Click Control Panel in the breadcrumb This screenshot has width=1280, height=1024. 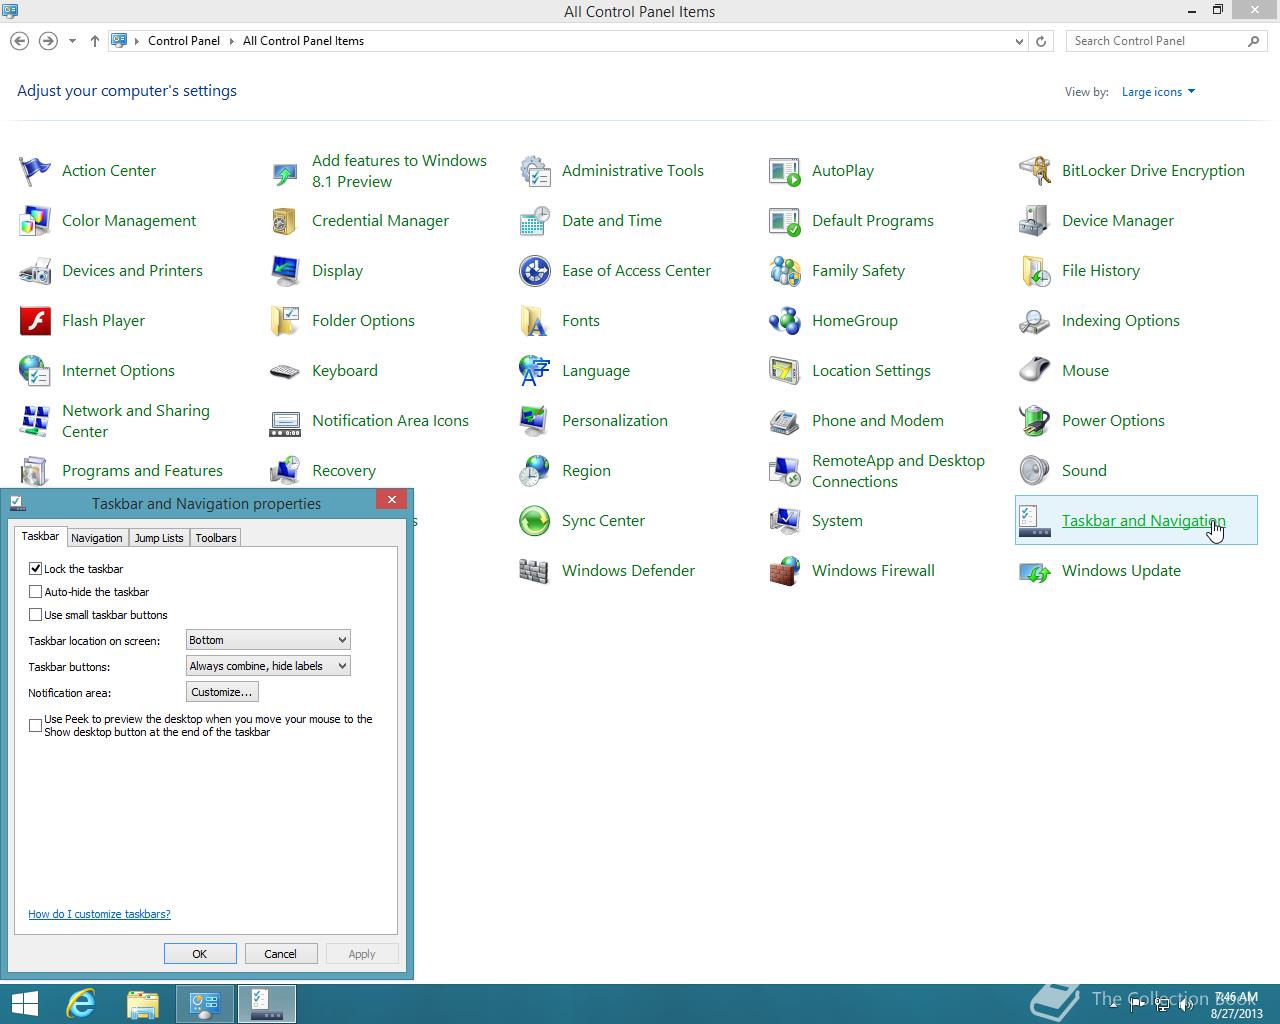pyautogui.click(x=184, y=41)
